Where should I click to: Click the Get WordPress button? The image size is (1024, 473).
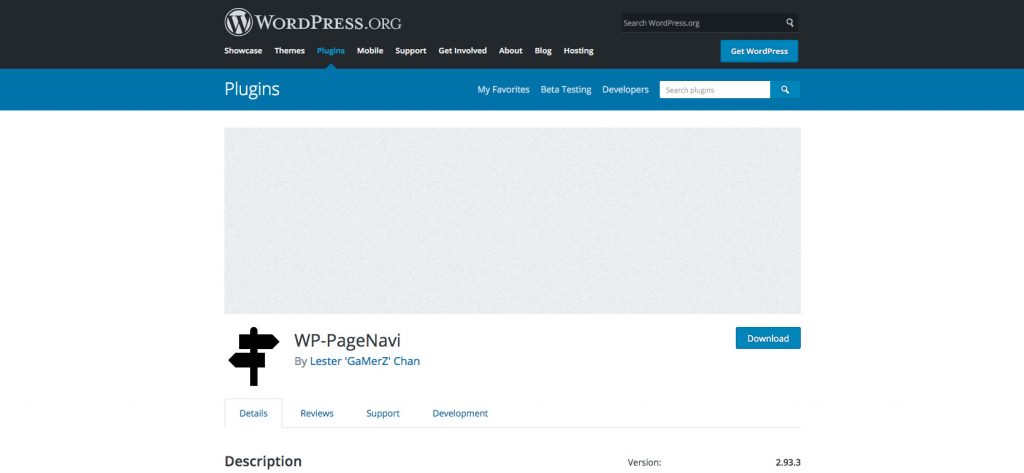click(759, 51)
